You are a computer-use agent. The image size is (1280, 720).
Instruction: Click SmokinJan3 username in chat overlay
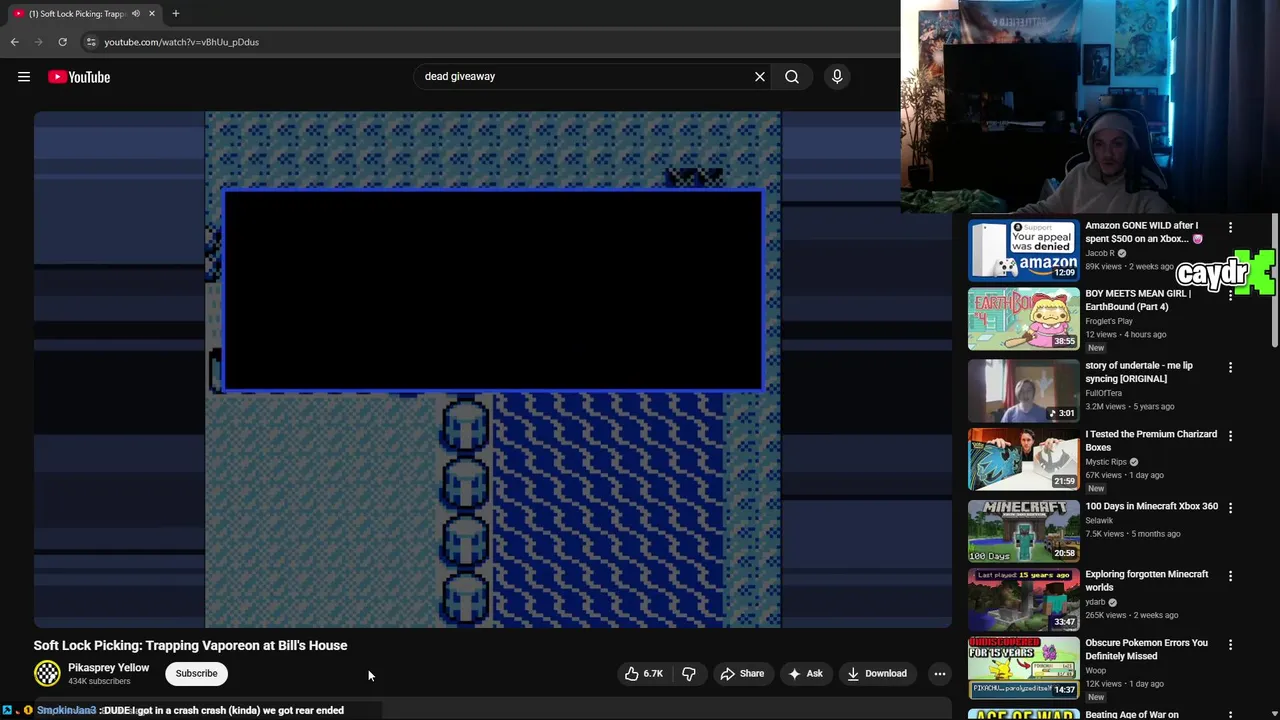click(x=67, y=710)
